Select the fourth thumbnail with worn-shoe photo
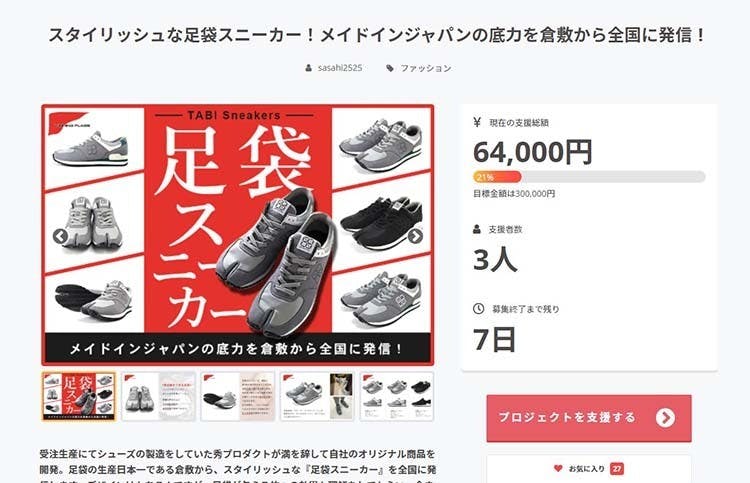 pos(317,396)
